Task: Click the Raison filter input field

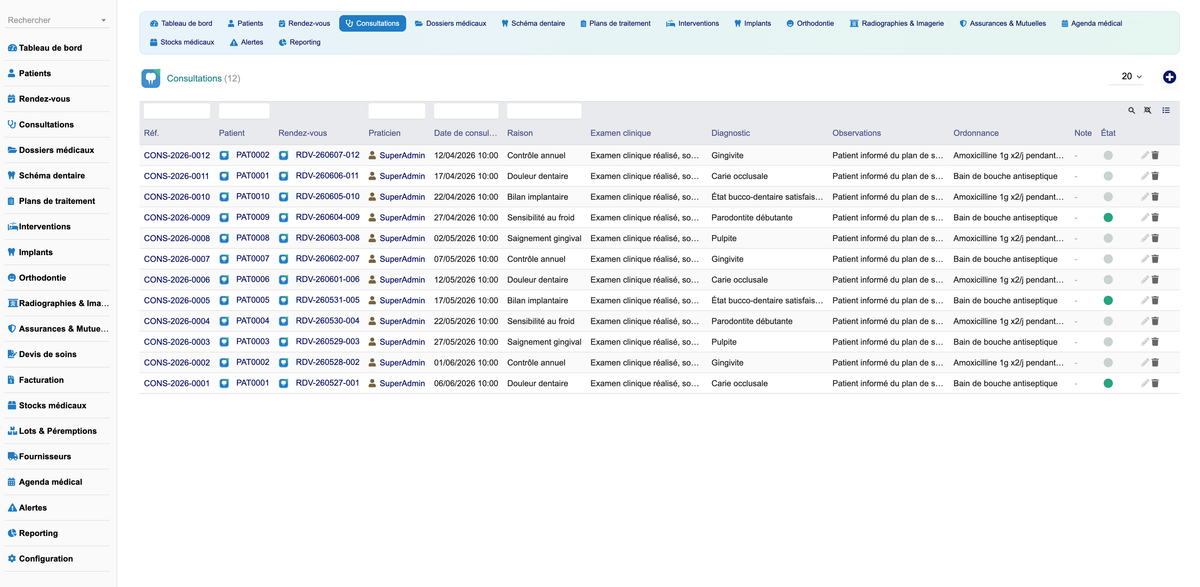Action: [x=544, y=111]
